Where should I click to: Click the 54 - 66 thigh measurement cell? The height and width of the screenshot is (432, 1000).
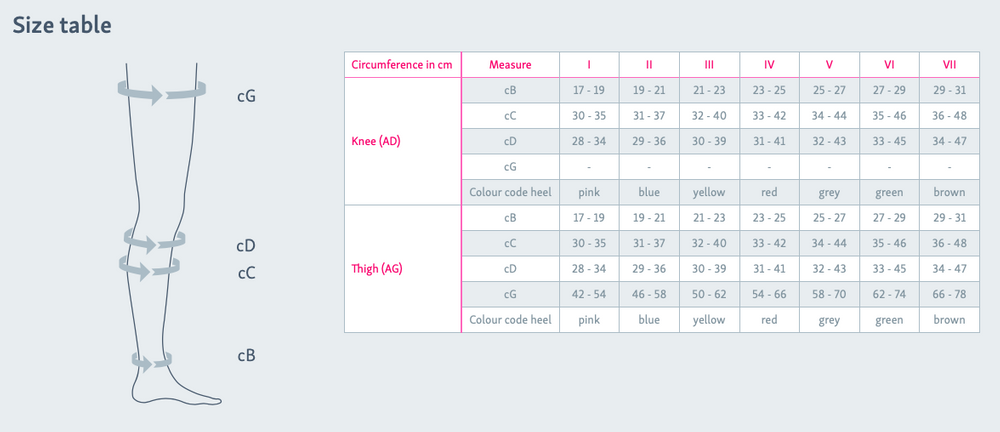(x=769, y=294)
